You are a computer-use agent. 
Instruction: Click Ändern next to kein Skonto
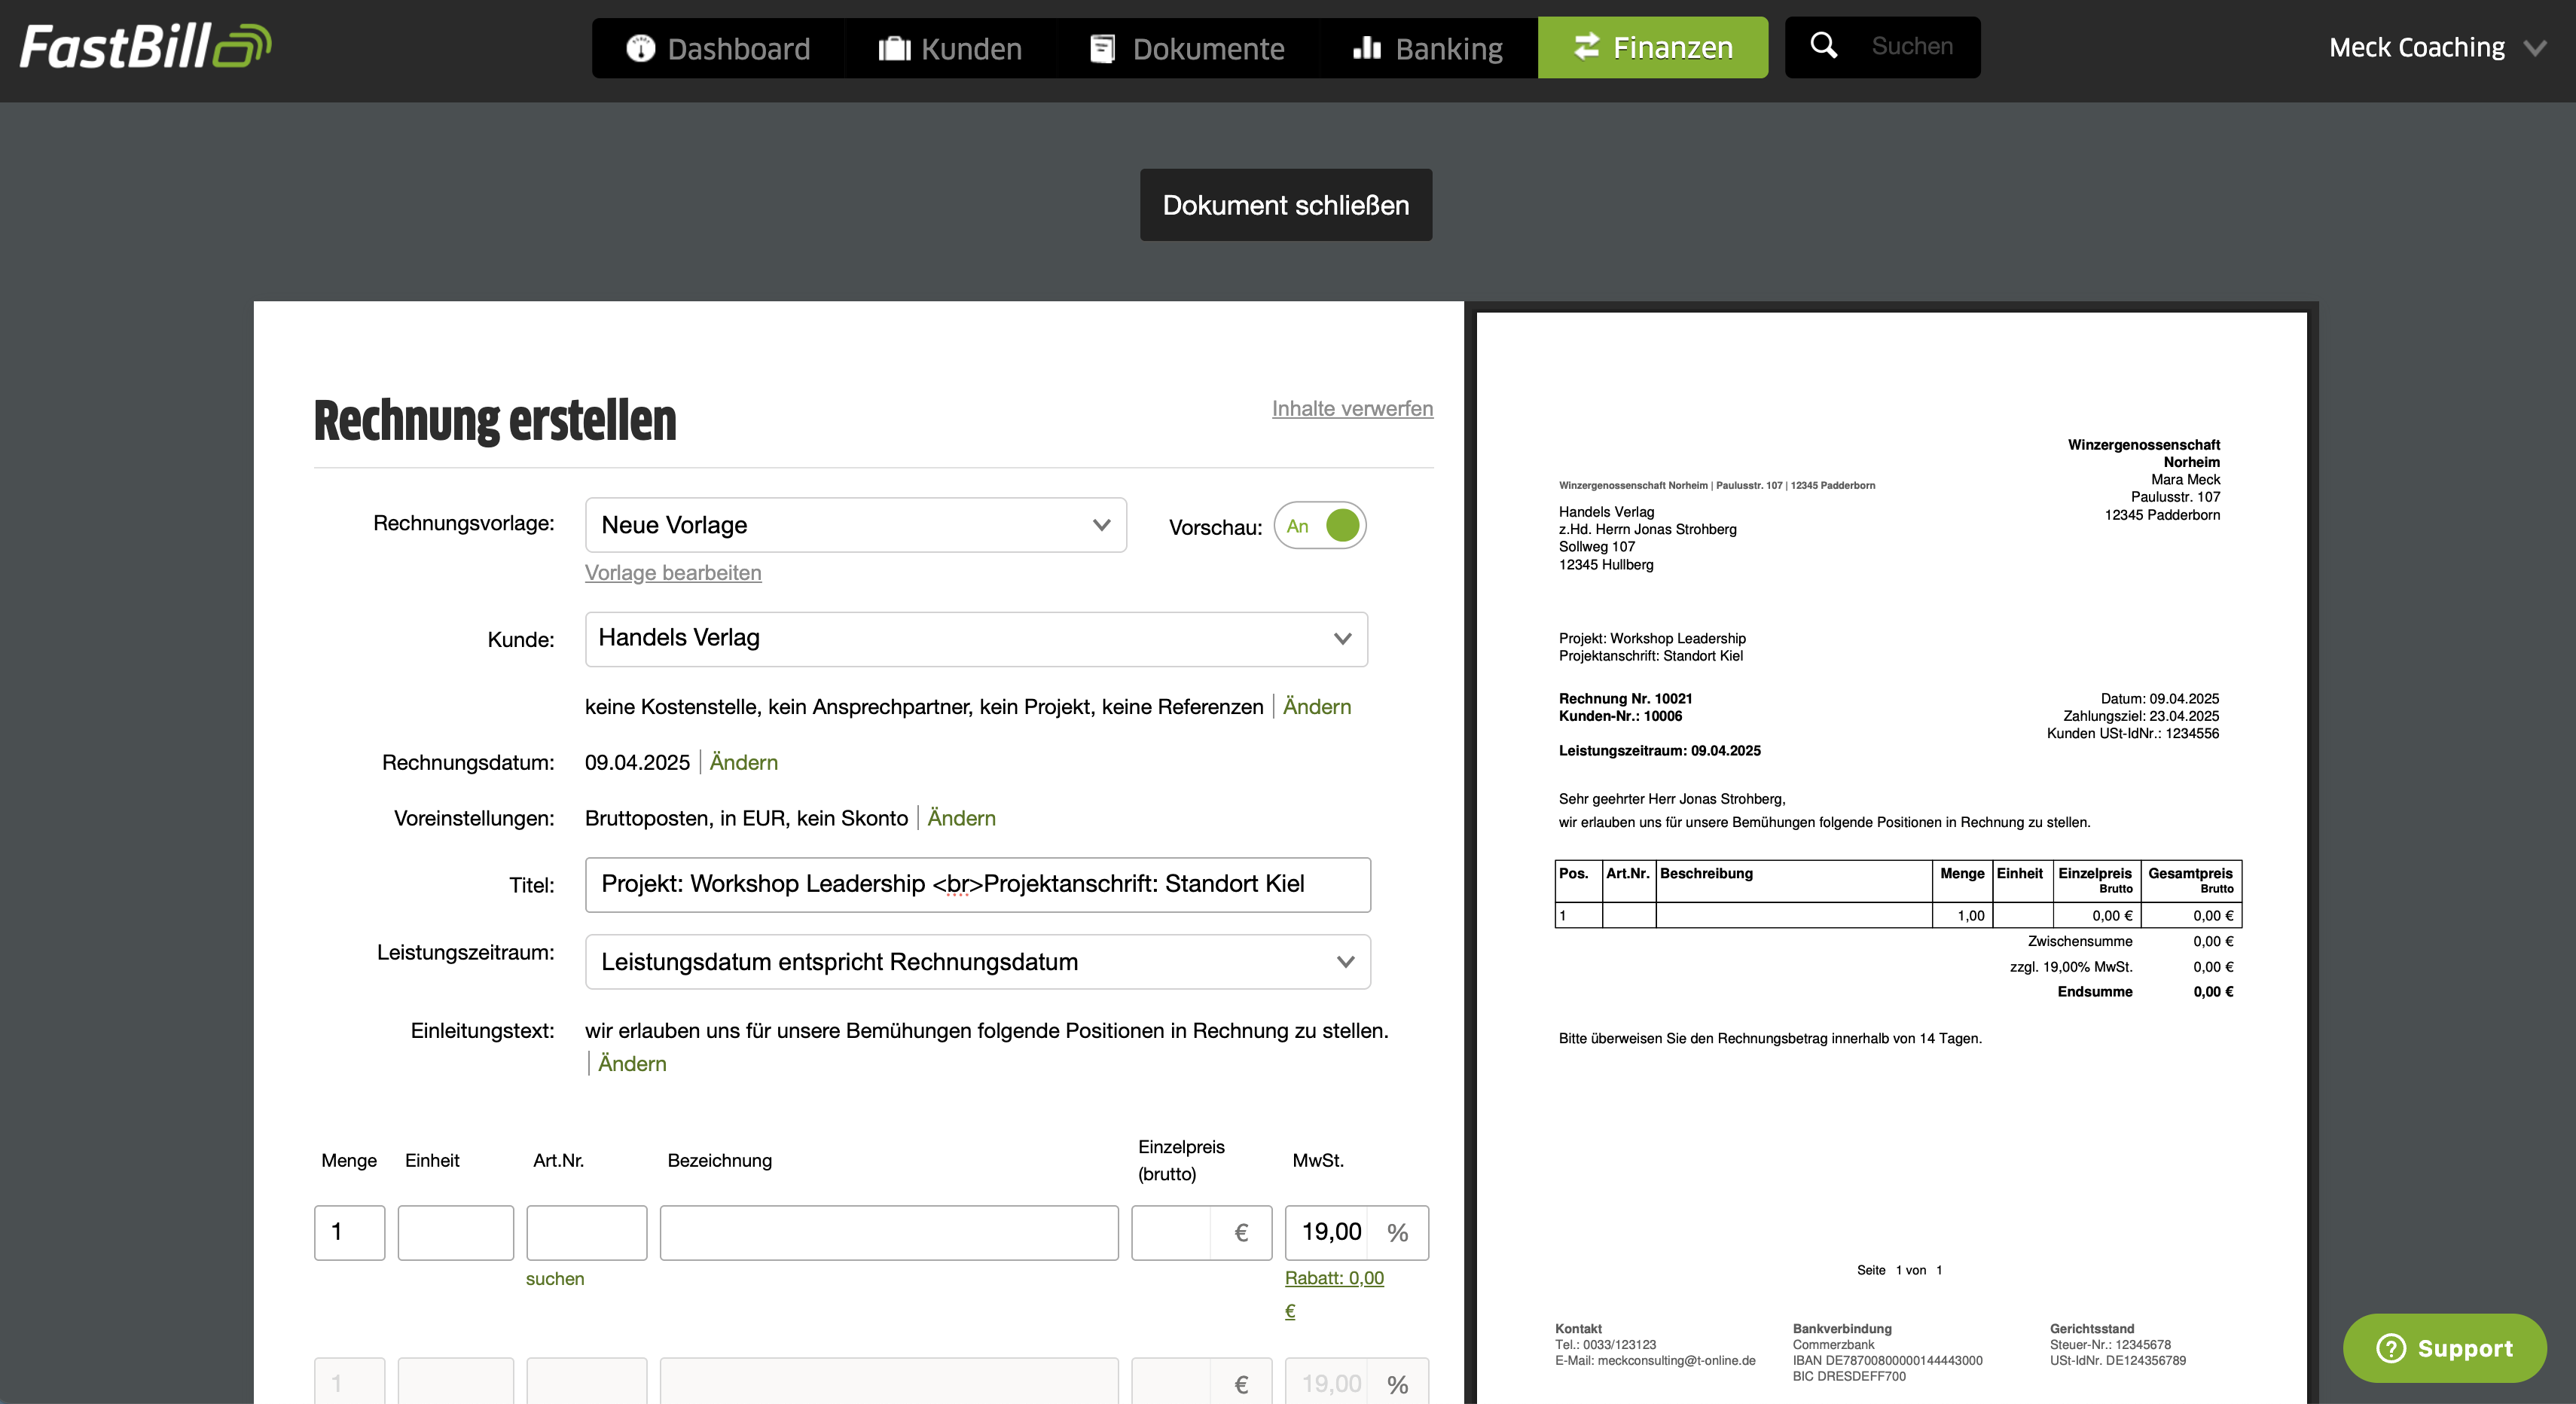[961, 818]
